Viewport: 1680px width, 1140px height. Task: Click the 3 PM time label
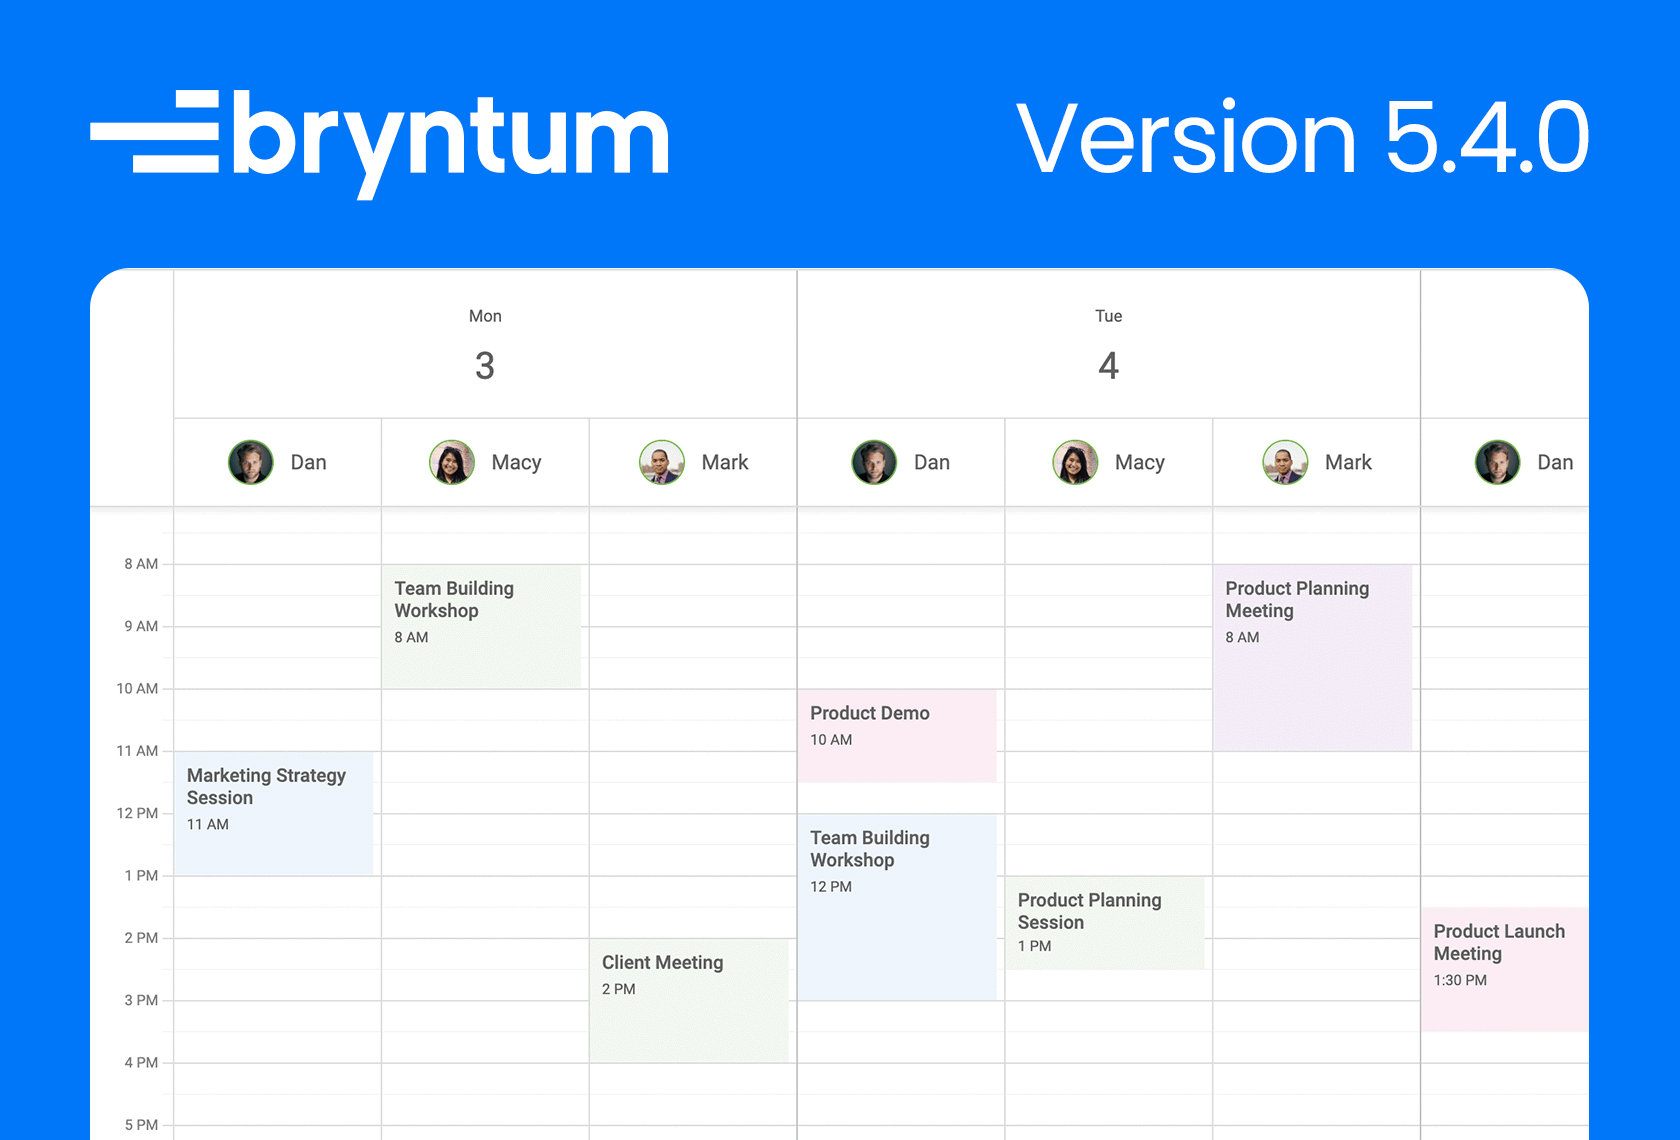[x=141, y=1000]
